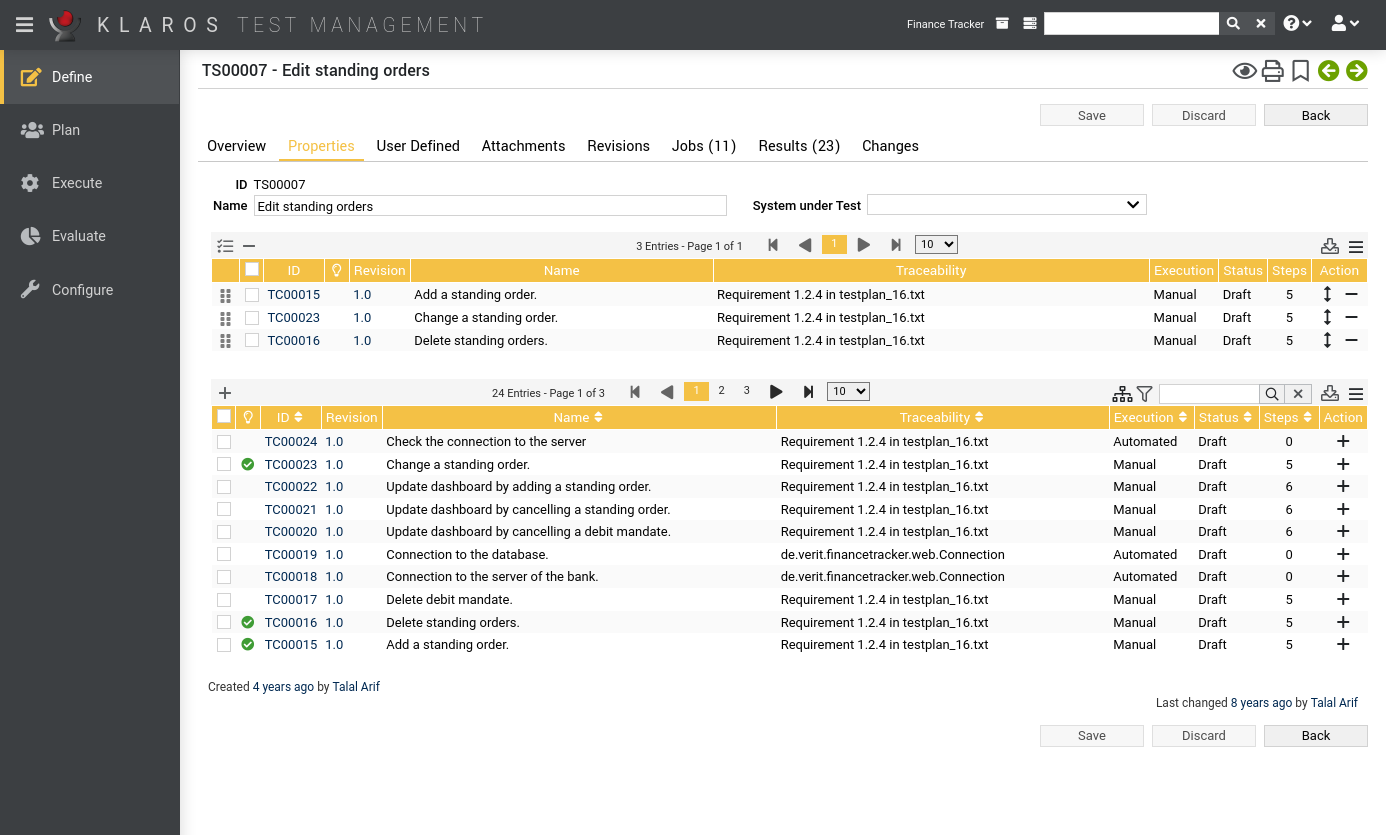1386x835 pixels.
Task: Tick checkbox for TC00023 in upper table
Action: (252, 318)
